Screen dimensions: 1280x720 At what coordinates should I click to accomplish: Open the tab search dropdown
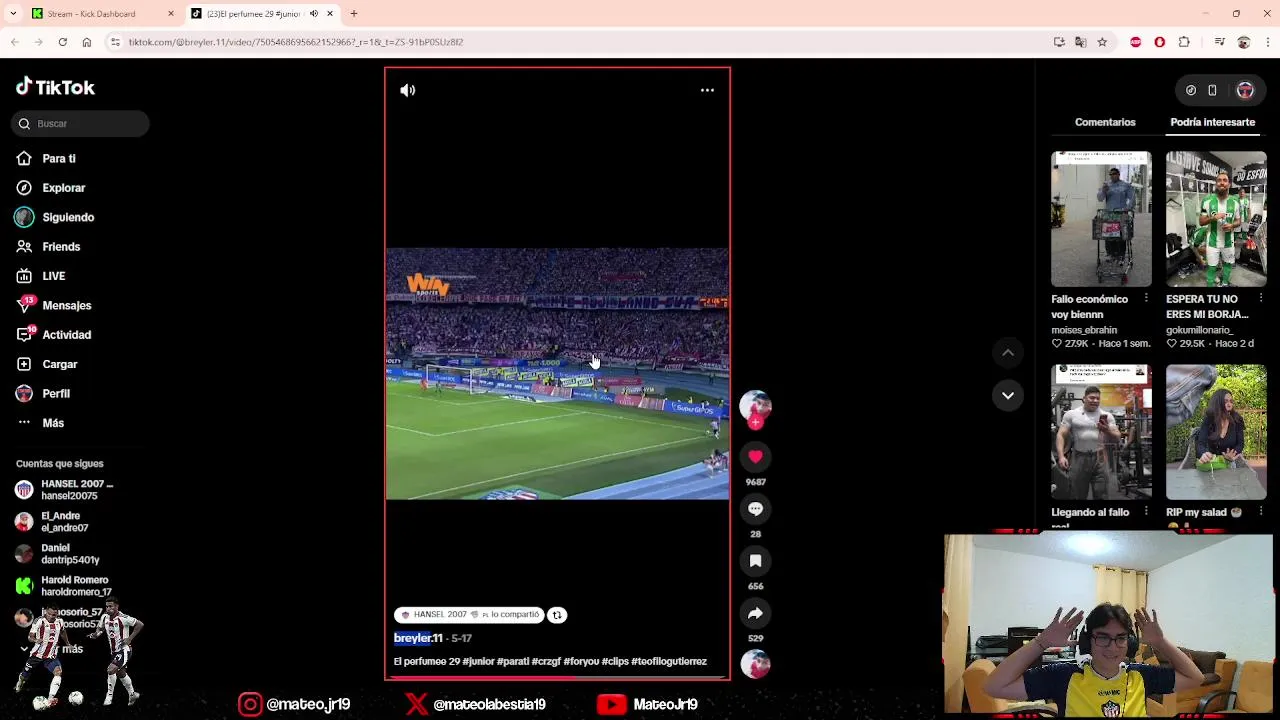click(x=13, y=14)
